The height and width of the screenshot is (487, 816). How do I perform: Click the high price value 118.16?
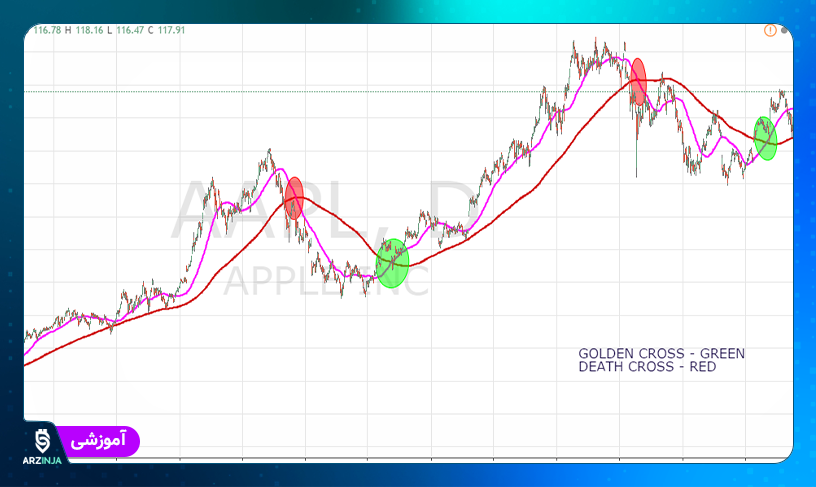[x=90, y=30]
